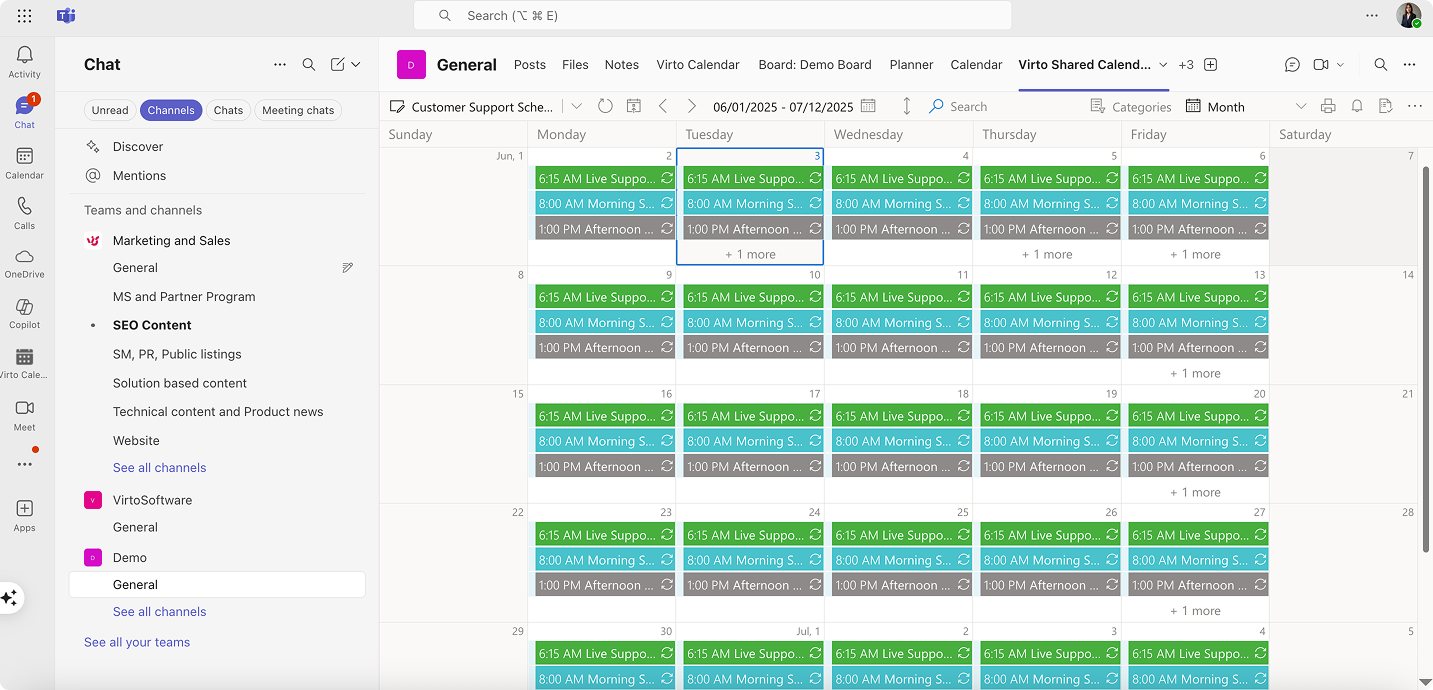1433x690 pixels.
Task: Switch to the Unread filter
Action: pyautogui.click(x=110, y=110)
